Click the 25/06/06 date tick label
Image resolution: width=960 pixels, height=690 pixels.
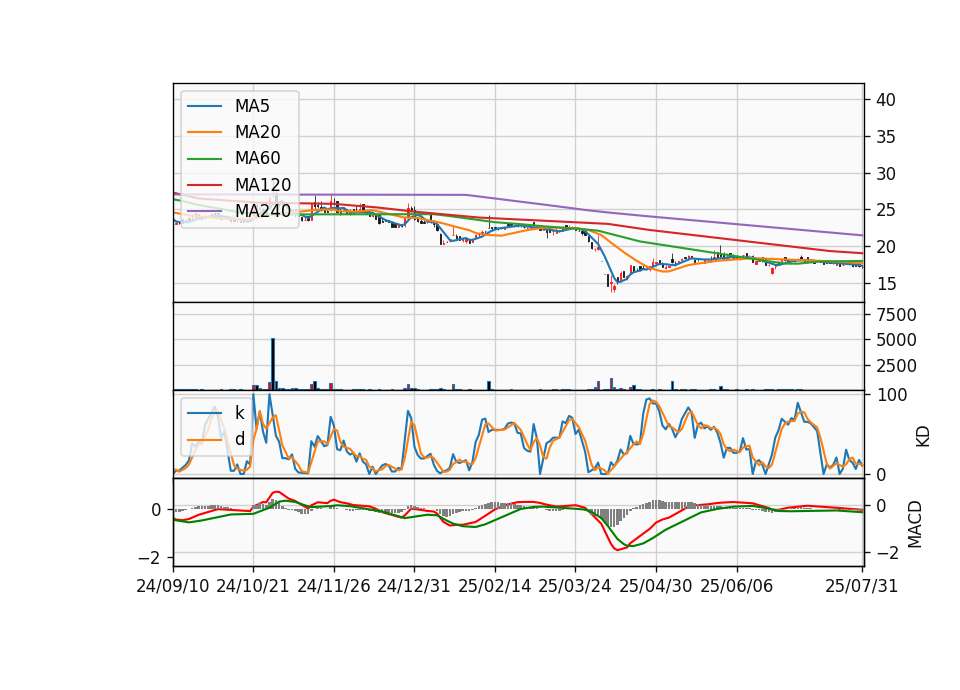coord(737,586)
